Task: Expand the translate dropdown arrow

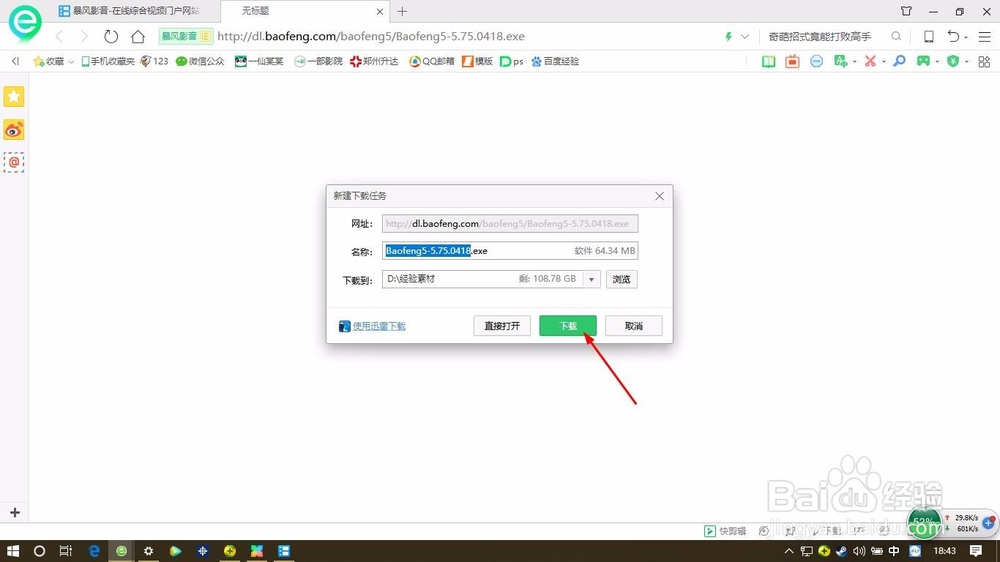Action: click(855, 62)
